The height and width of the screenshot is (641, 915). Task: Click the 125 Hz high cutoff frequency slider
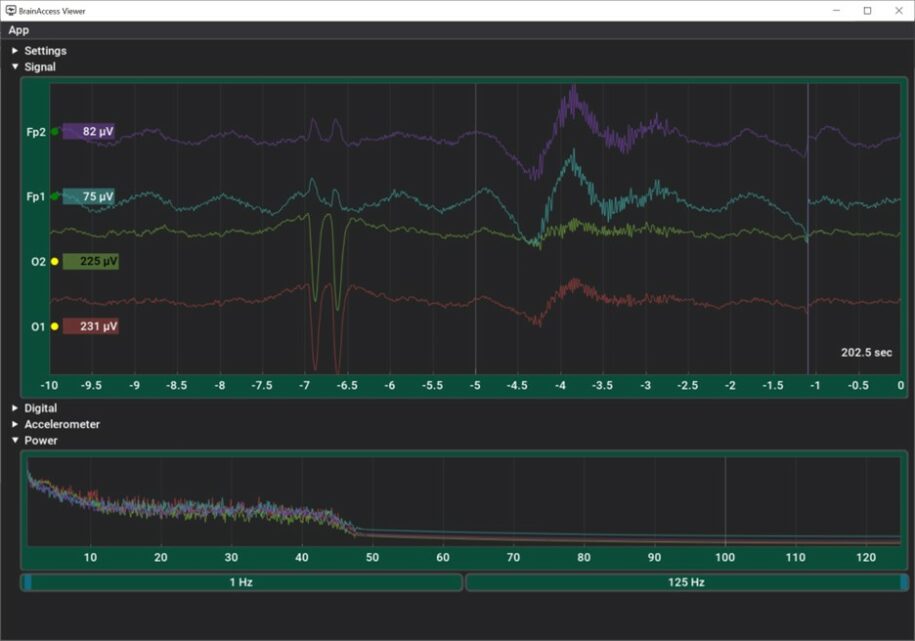point(687,581)
